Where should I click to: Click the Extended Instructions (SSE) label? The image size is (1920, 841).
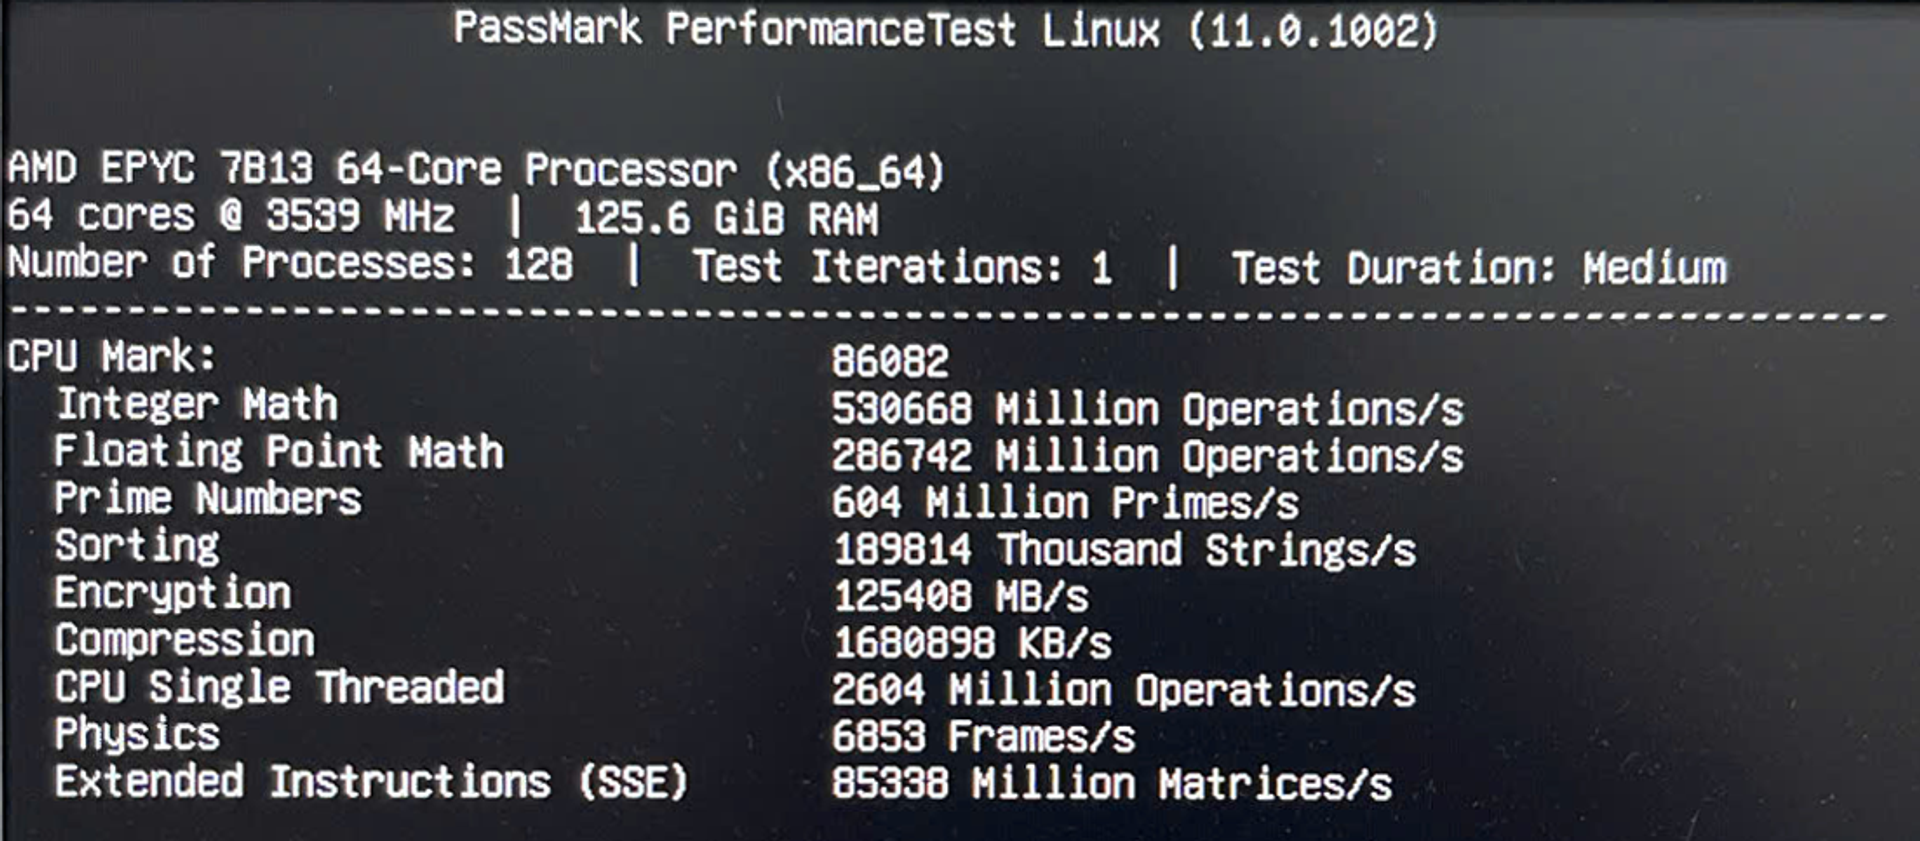point(371,782)
